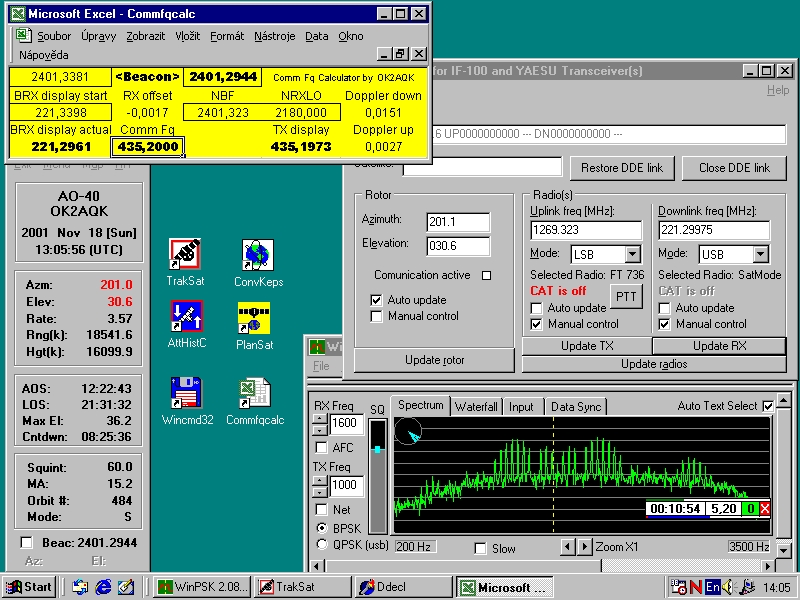Click the phase vector circle in WinPSK spectrum
The height and width of the screenshot is (600, 800).
click(x=408, y=431)
